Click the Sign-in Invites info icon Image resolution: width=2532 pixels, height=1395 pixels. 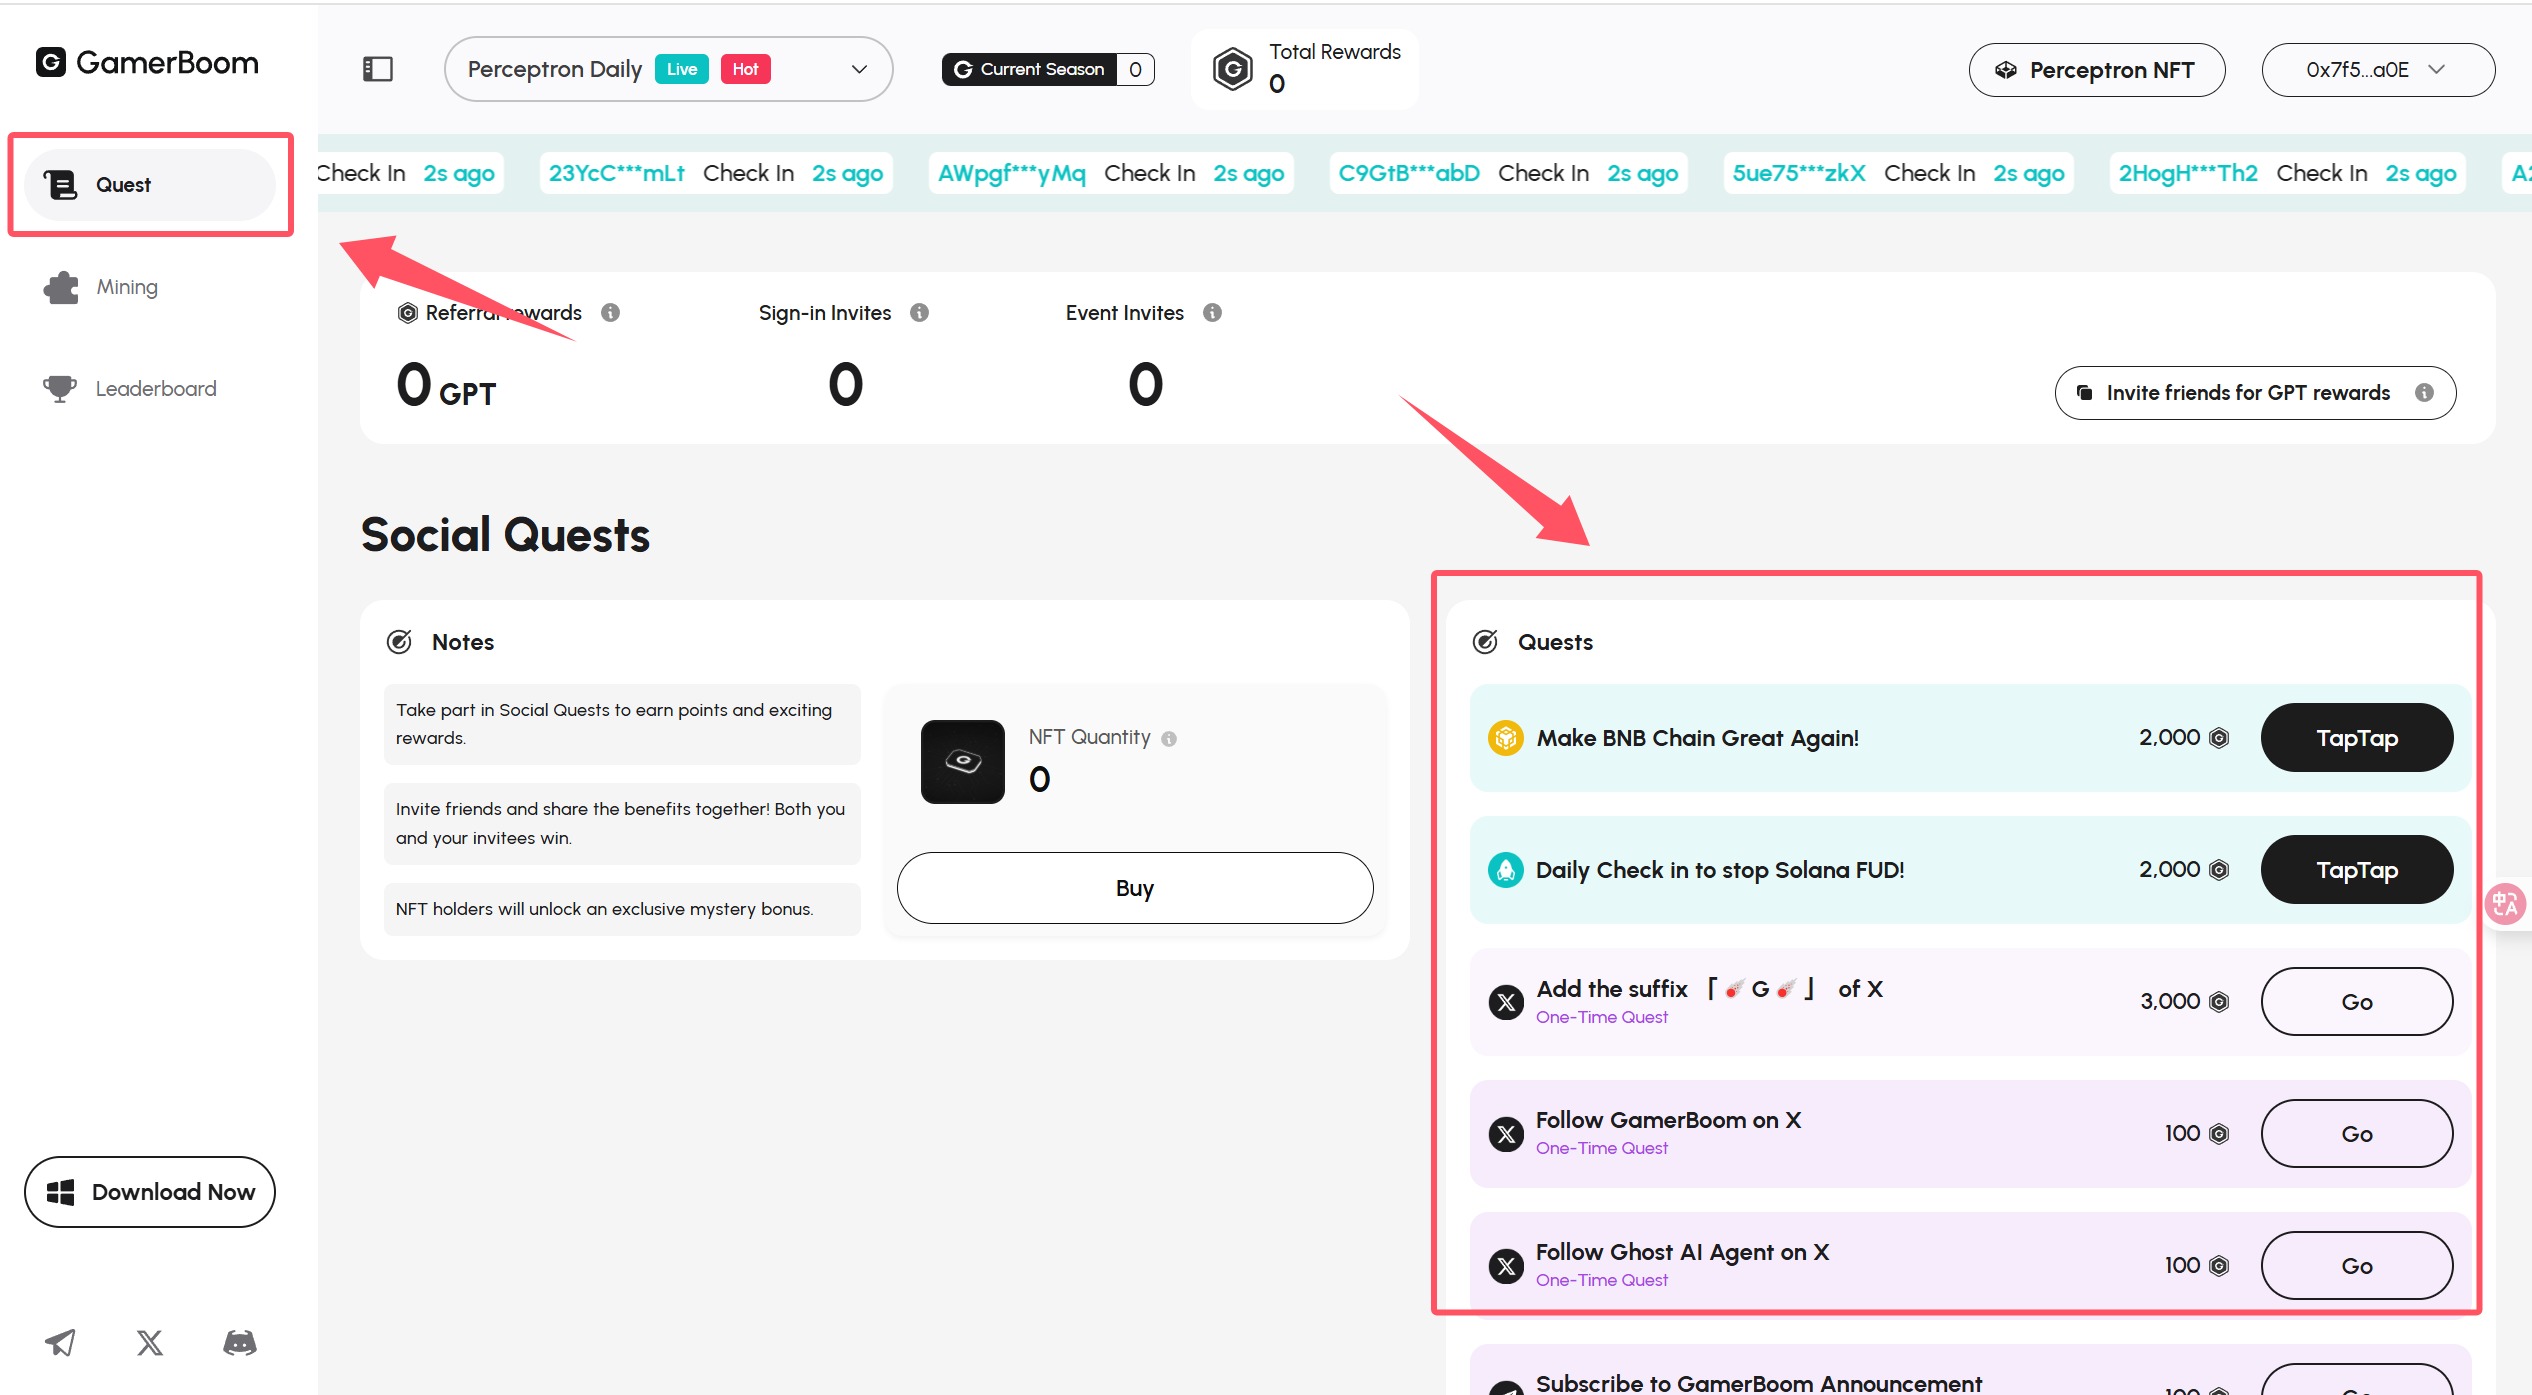pos(919,313)
